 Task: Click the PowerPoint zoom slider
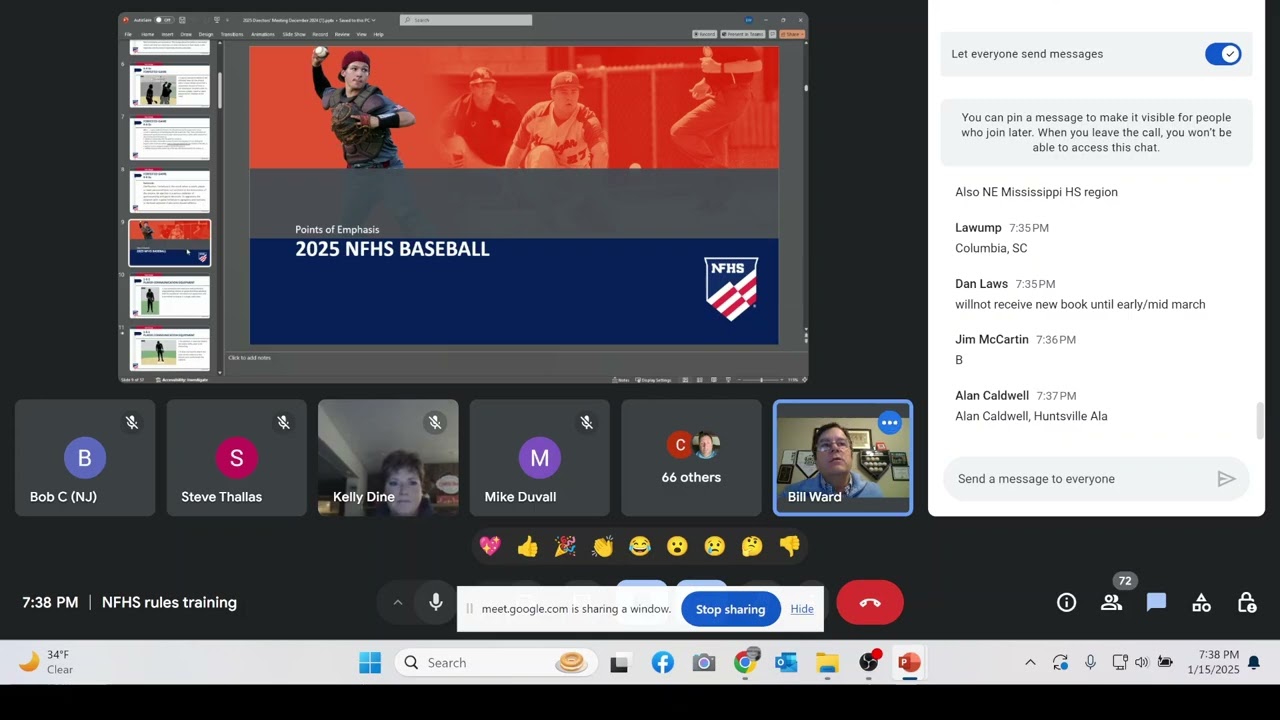[761, 380]
